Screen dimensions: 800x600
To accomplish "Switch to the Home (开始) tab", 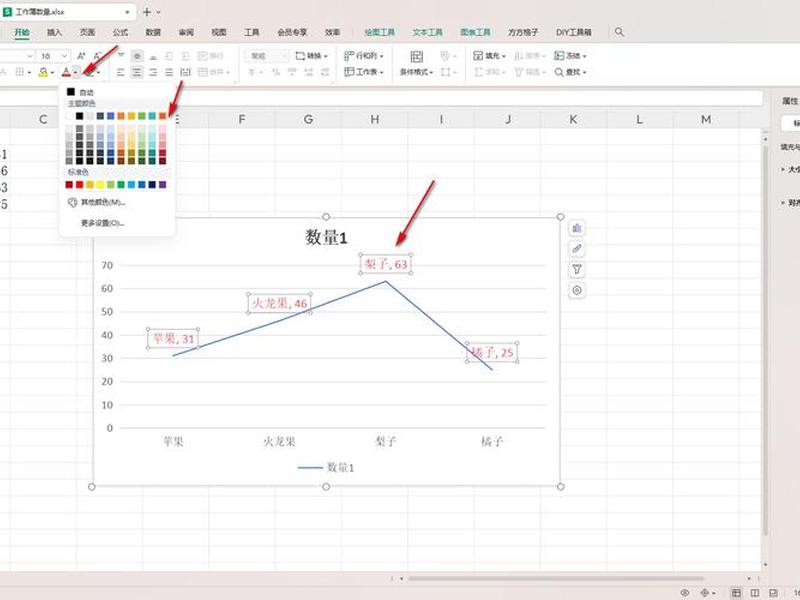I will pyautogui.click(x=22, y=32).
